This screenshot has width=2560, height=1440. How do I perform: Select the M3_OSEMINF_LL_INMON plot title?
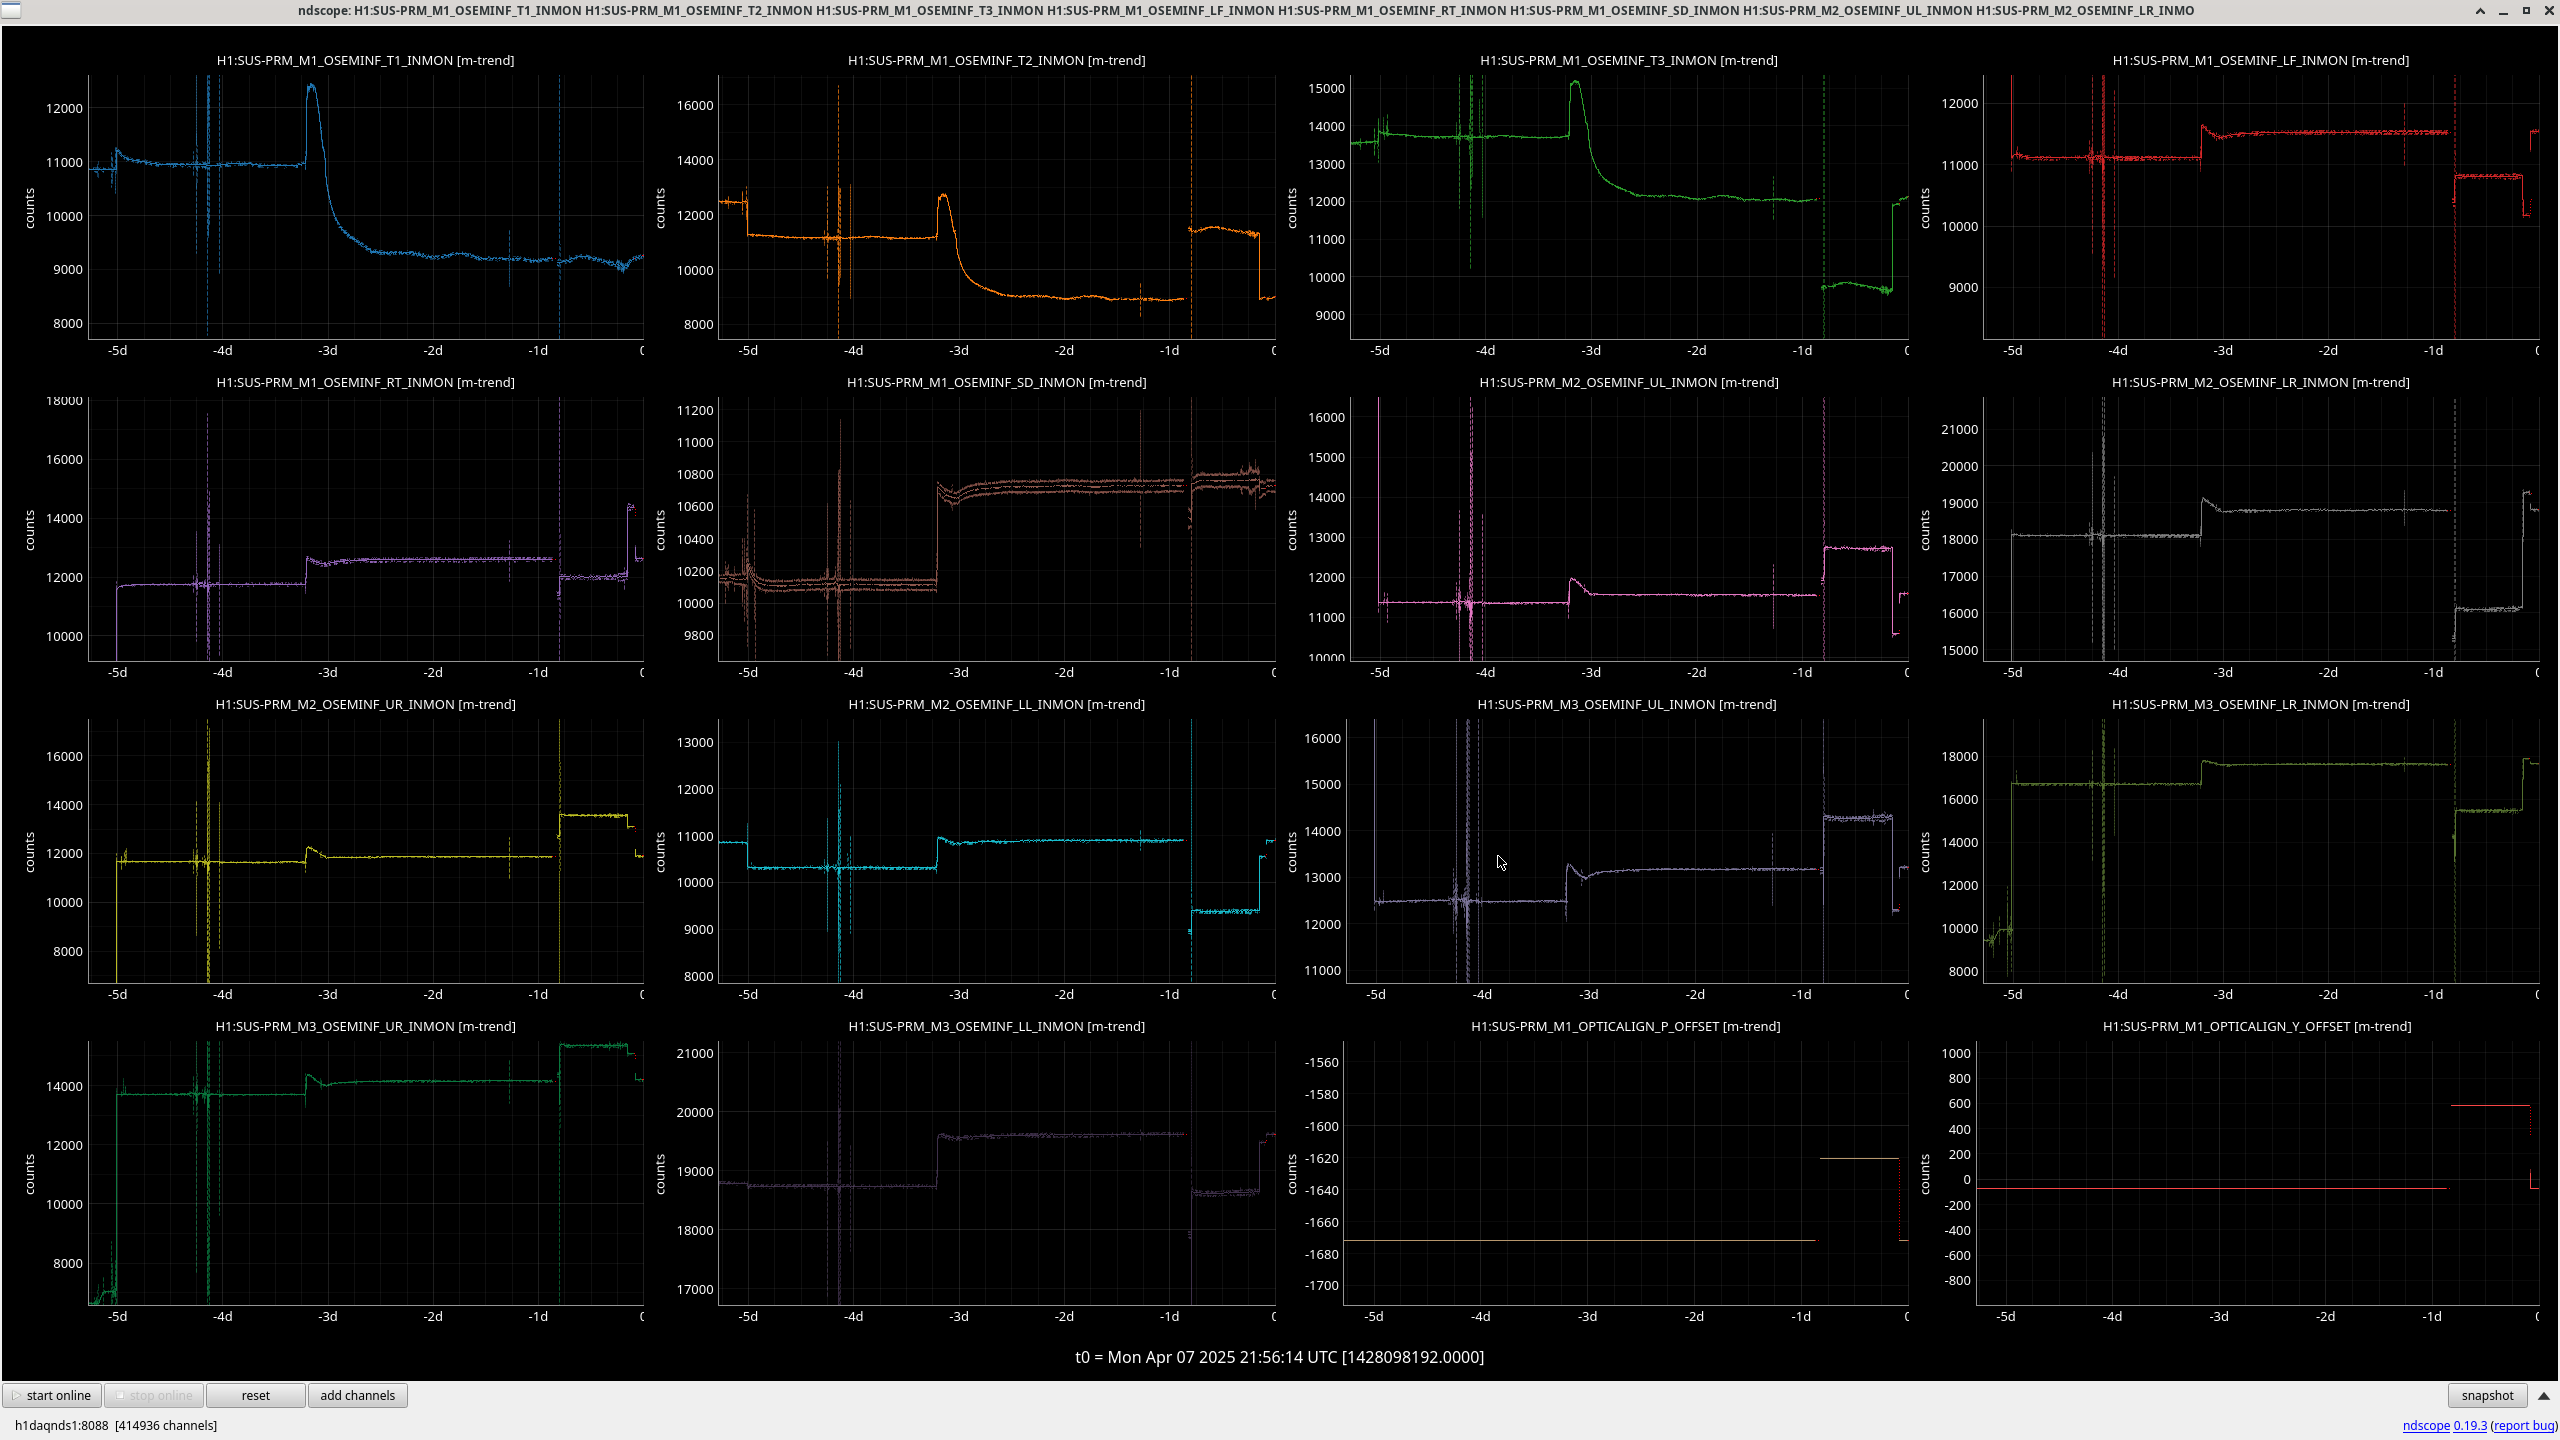[996, 1026]
